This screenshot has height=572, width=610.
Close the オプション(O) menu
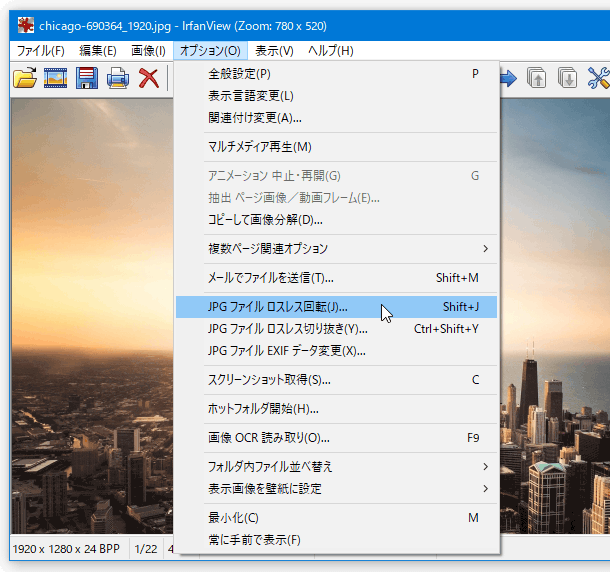[x=210, y=51]
